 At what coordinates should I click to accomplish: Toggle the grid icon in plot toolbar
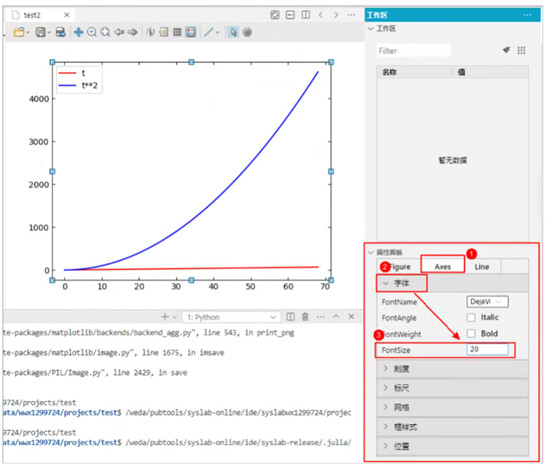177,33
